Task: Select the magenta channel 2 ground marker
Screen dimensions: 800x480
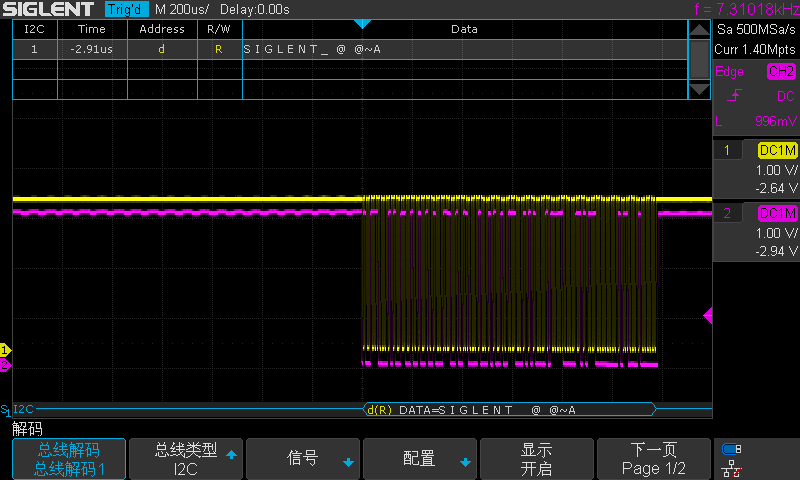Action: (x=5, y=366)
